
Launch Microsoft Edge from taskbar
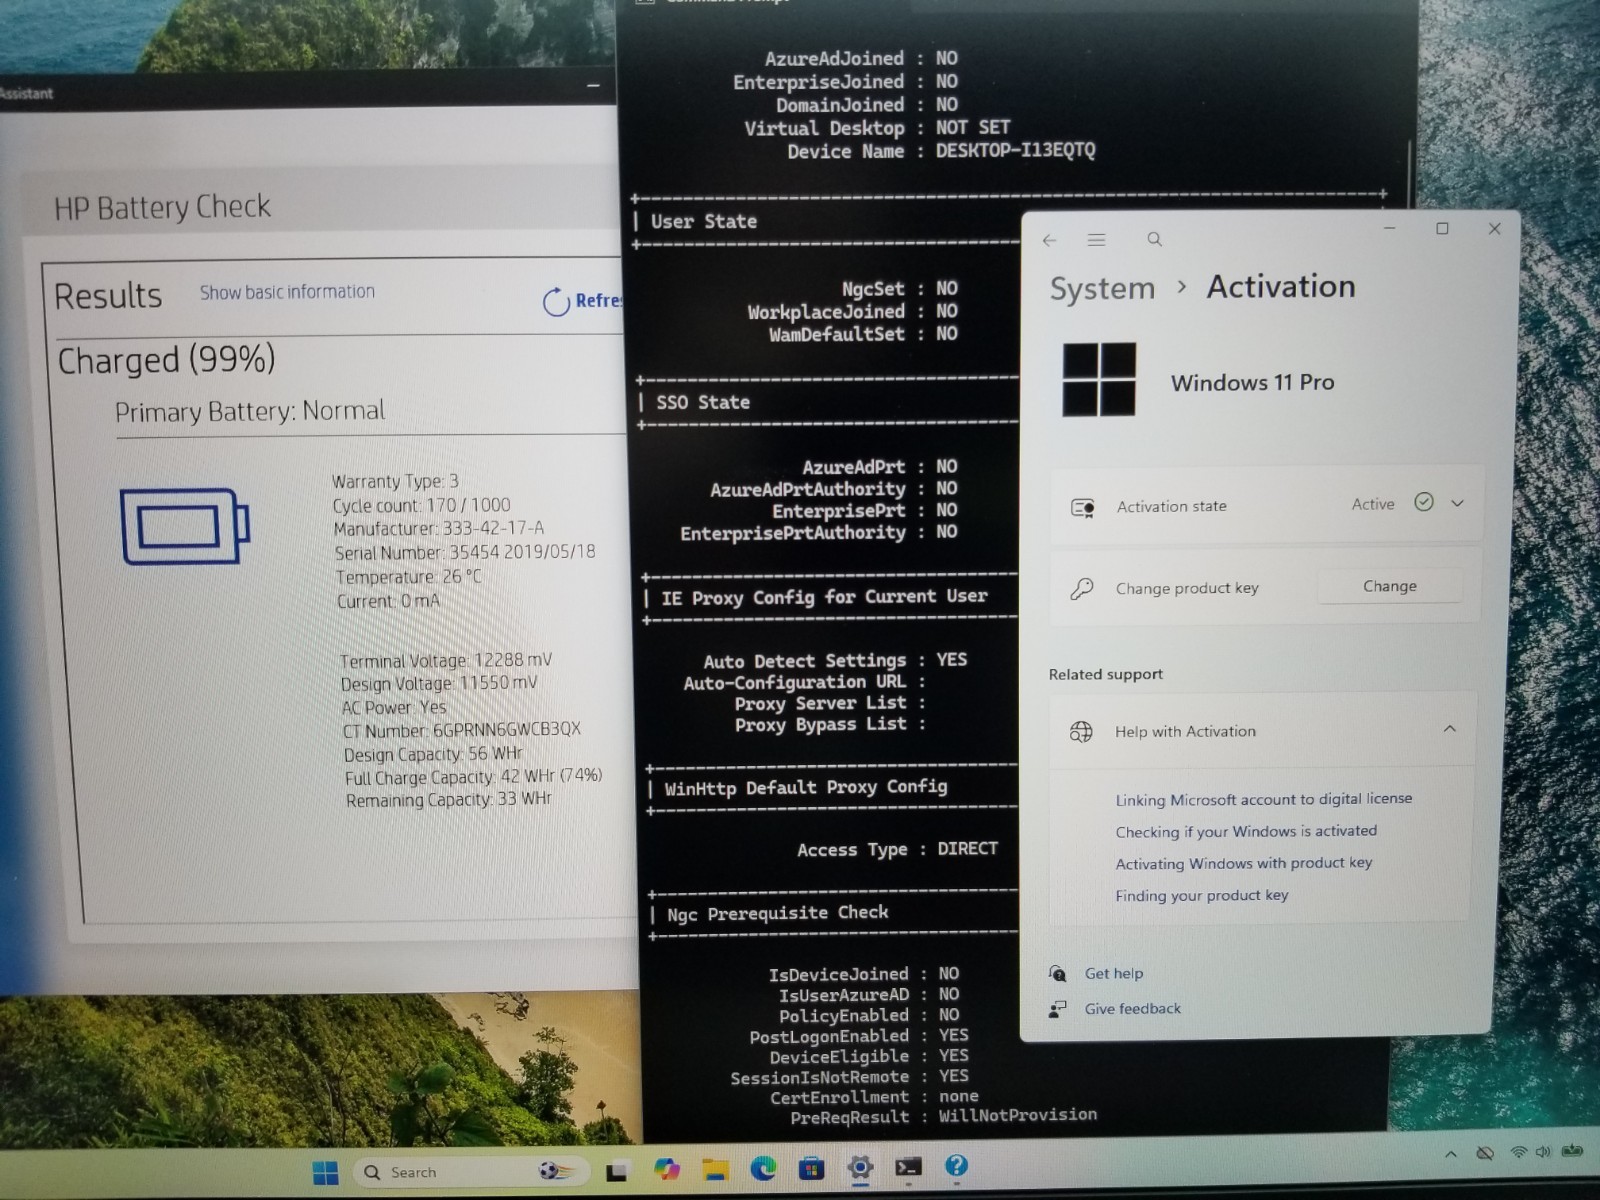point(763,1168)
